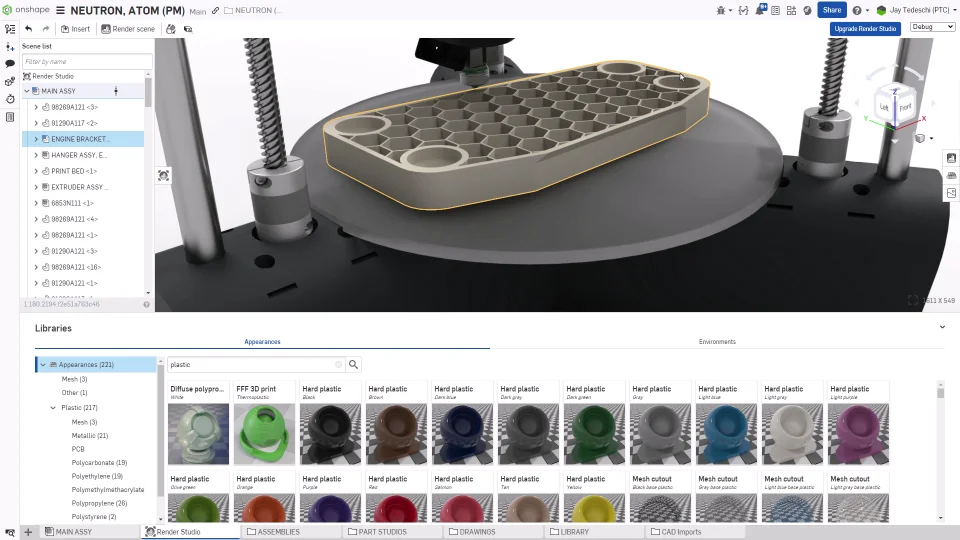Click Upgrade Render Studio button
Image resolution: width=960 pixels, height=540 pixels.
(x=865, y=29)
